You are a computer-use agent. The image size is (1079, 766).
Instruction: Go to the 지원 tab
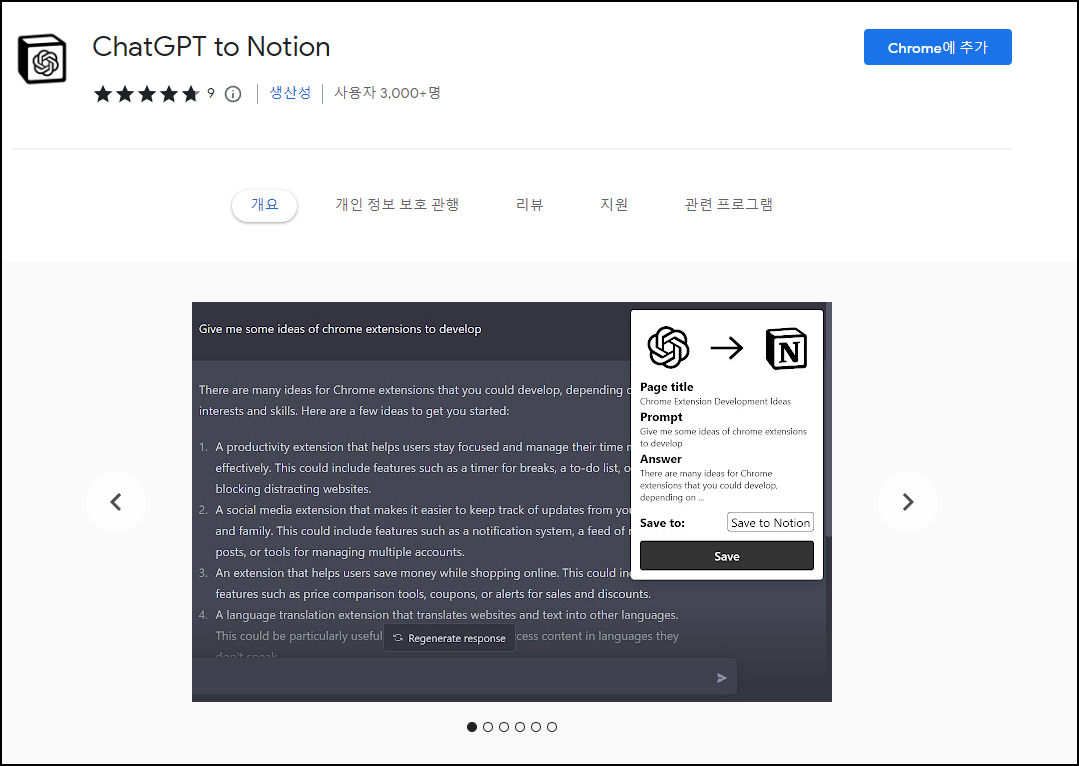coord(614,204)
